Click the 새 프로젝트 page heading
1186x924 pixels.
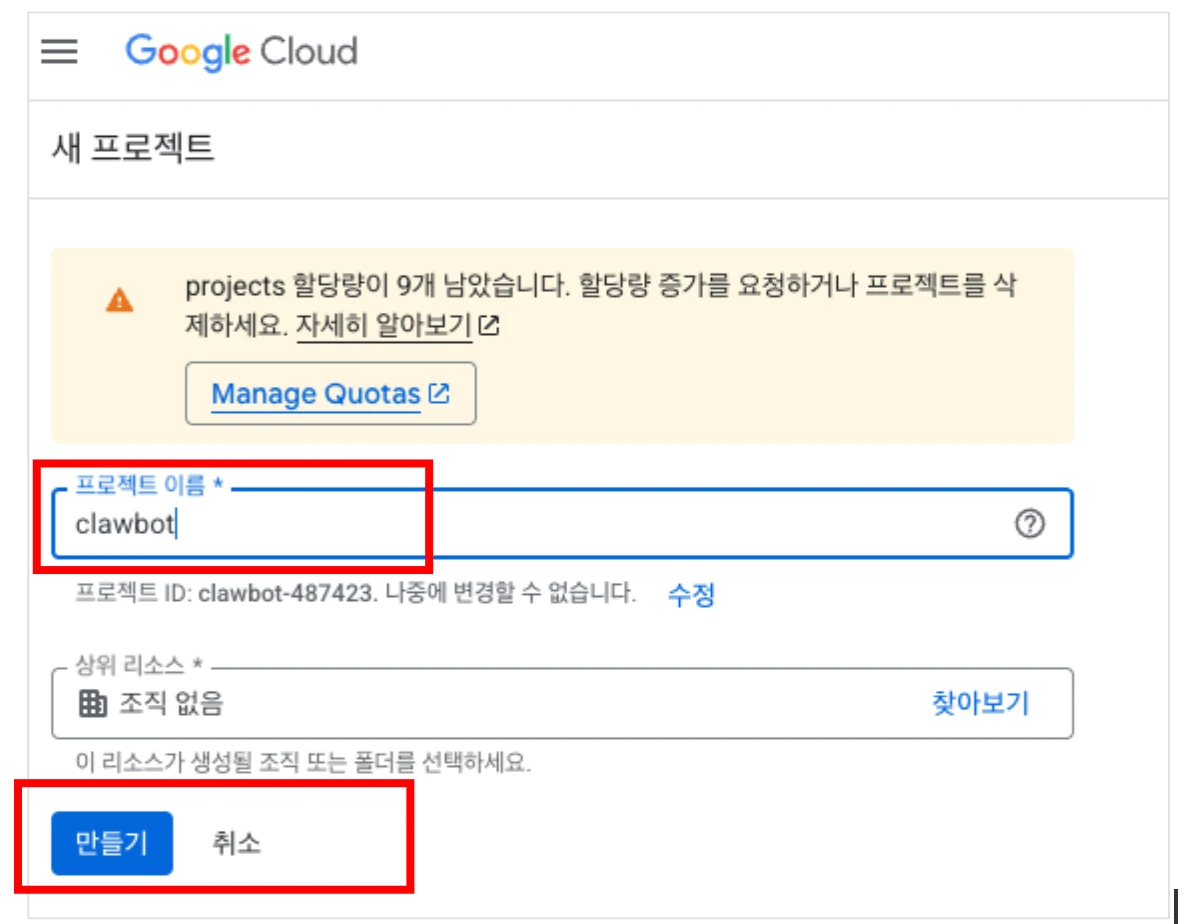point(133,149)
